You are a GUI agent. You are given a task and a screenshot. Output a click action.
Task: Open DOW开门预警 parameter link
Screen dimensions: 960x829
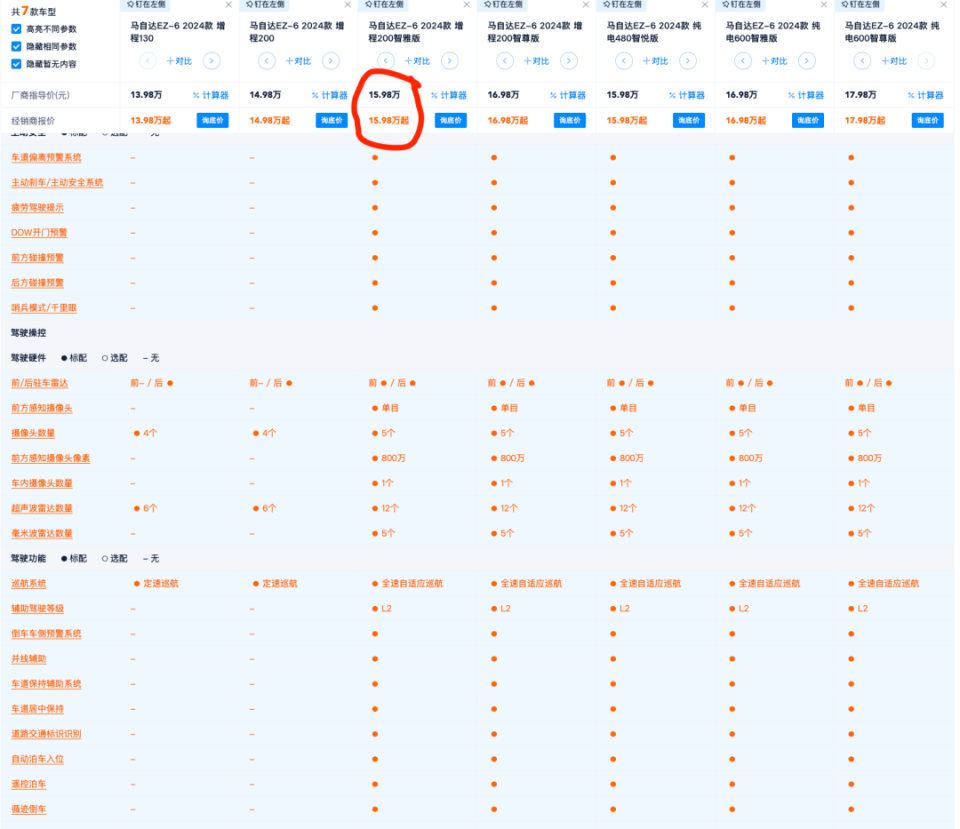click(39, 233)
